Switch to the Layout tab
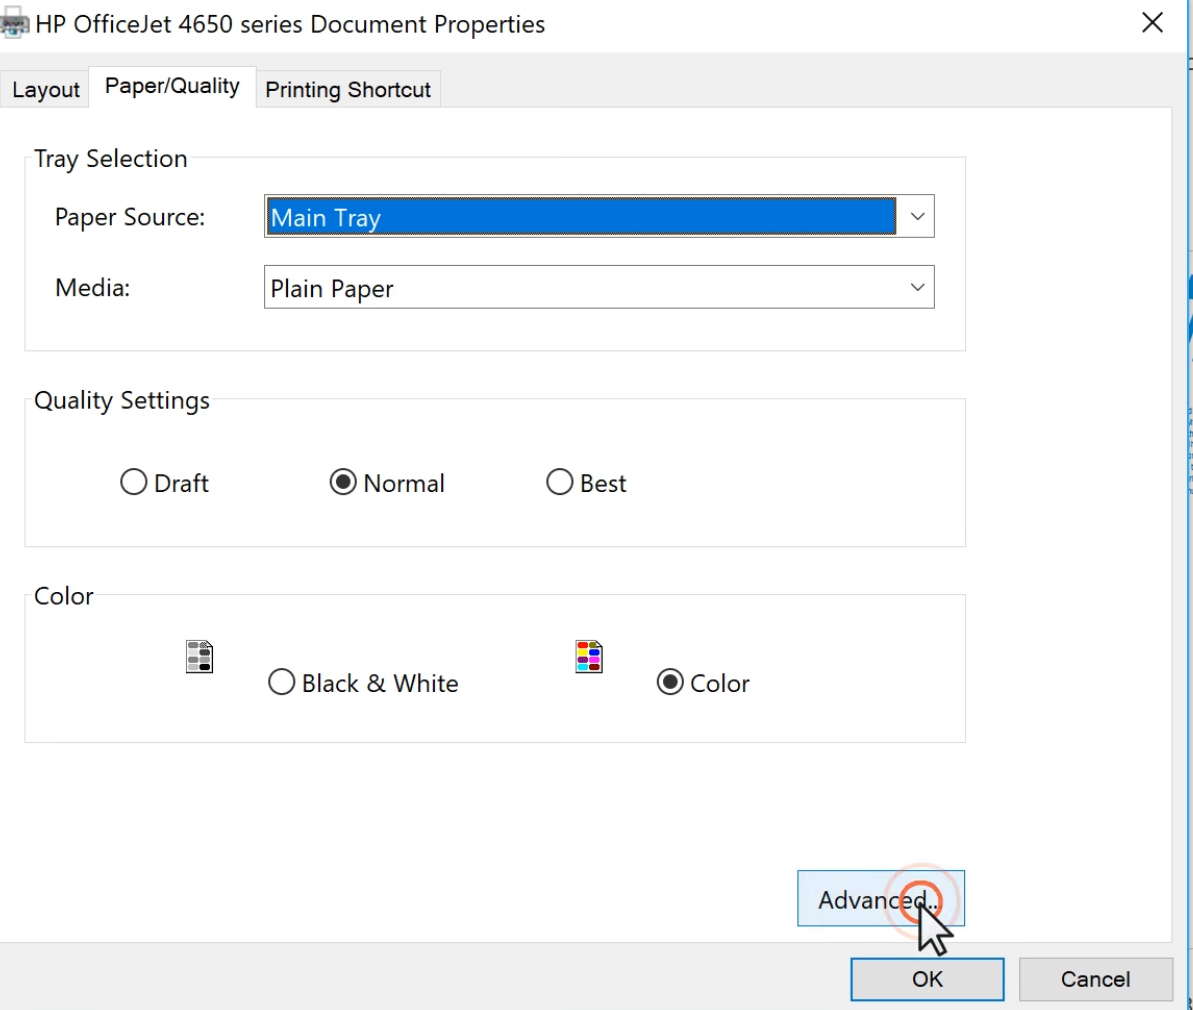1193x1010 pixels. [46, 90]
